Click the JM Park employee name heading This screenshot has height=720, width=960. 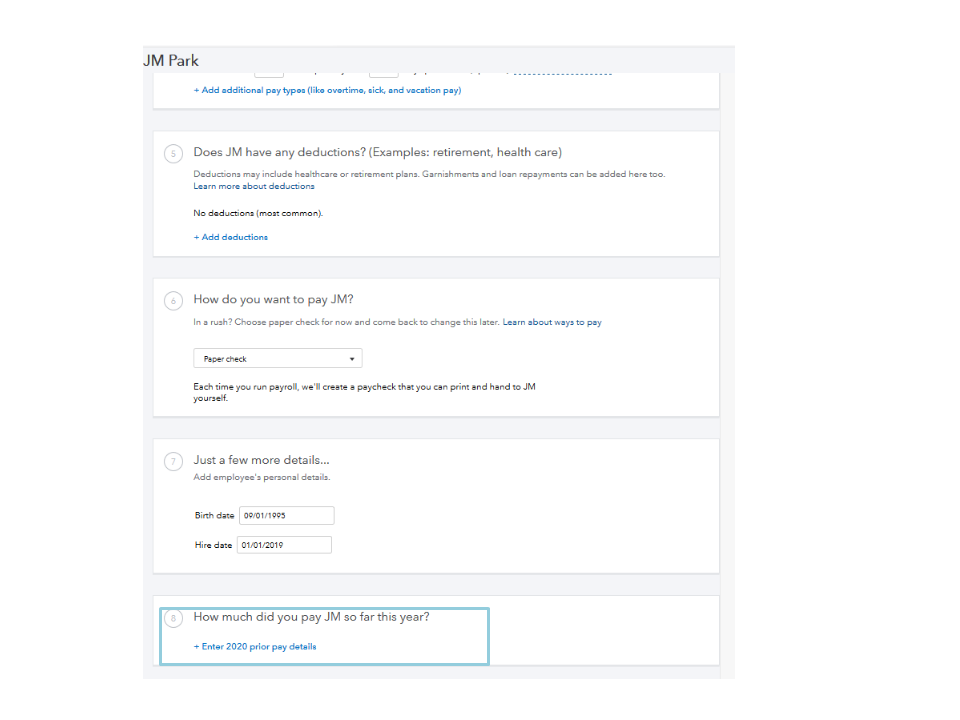(x=171, y=61)
